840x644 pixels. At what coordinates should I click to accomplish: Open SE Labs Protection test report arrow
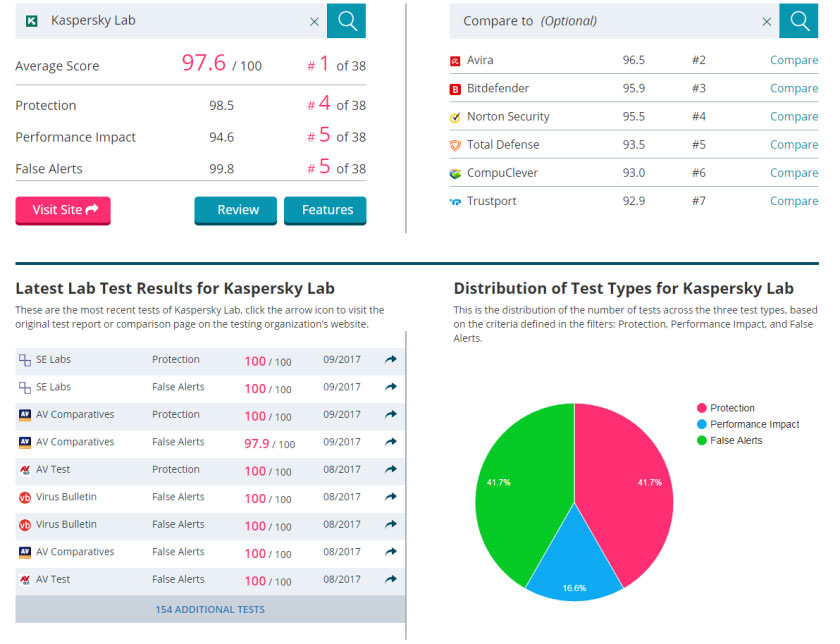(x=391, y=360)
